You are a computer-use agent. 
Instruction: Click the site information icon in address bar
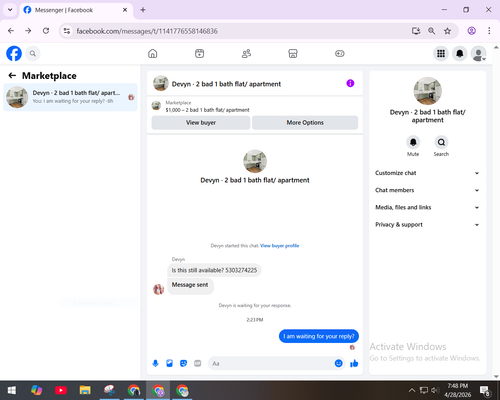67,31
